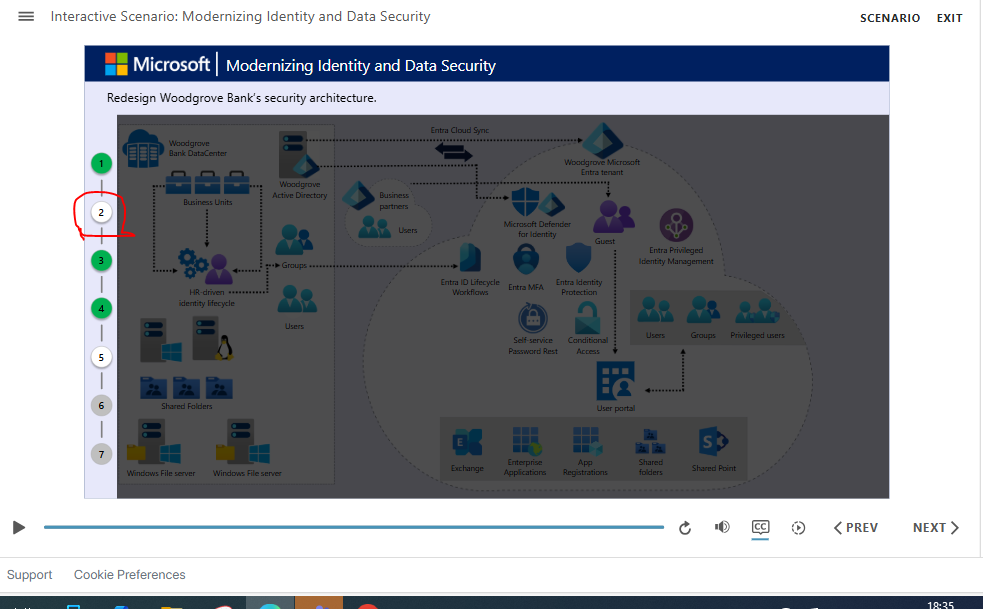The height and width of the screenshot is (609, 983).
Task: Click the "Modernizing Identity and Data Security" banner title
Action: click(360, 66)
